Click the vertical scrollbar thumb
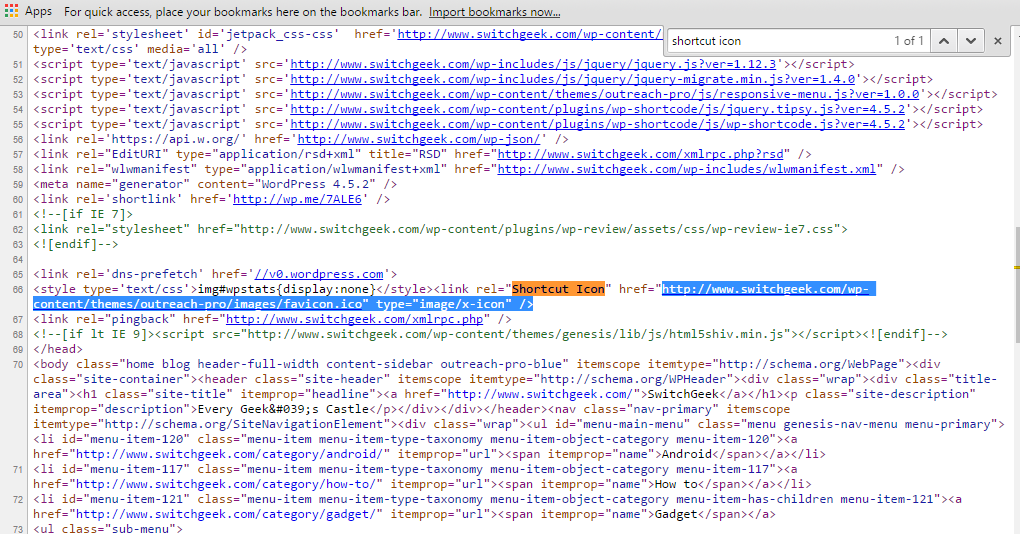Viewport: 1020px width, 534px height. click(x=1017, y=283)
